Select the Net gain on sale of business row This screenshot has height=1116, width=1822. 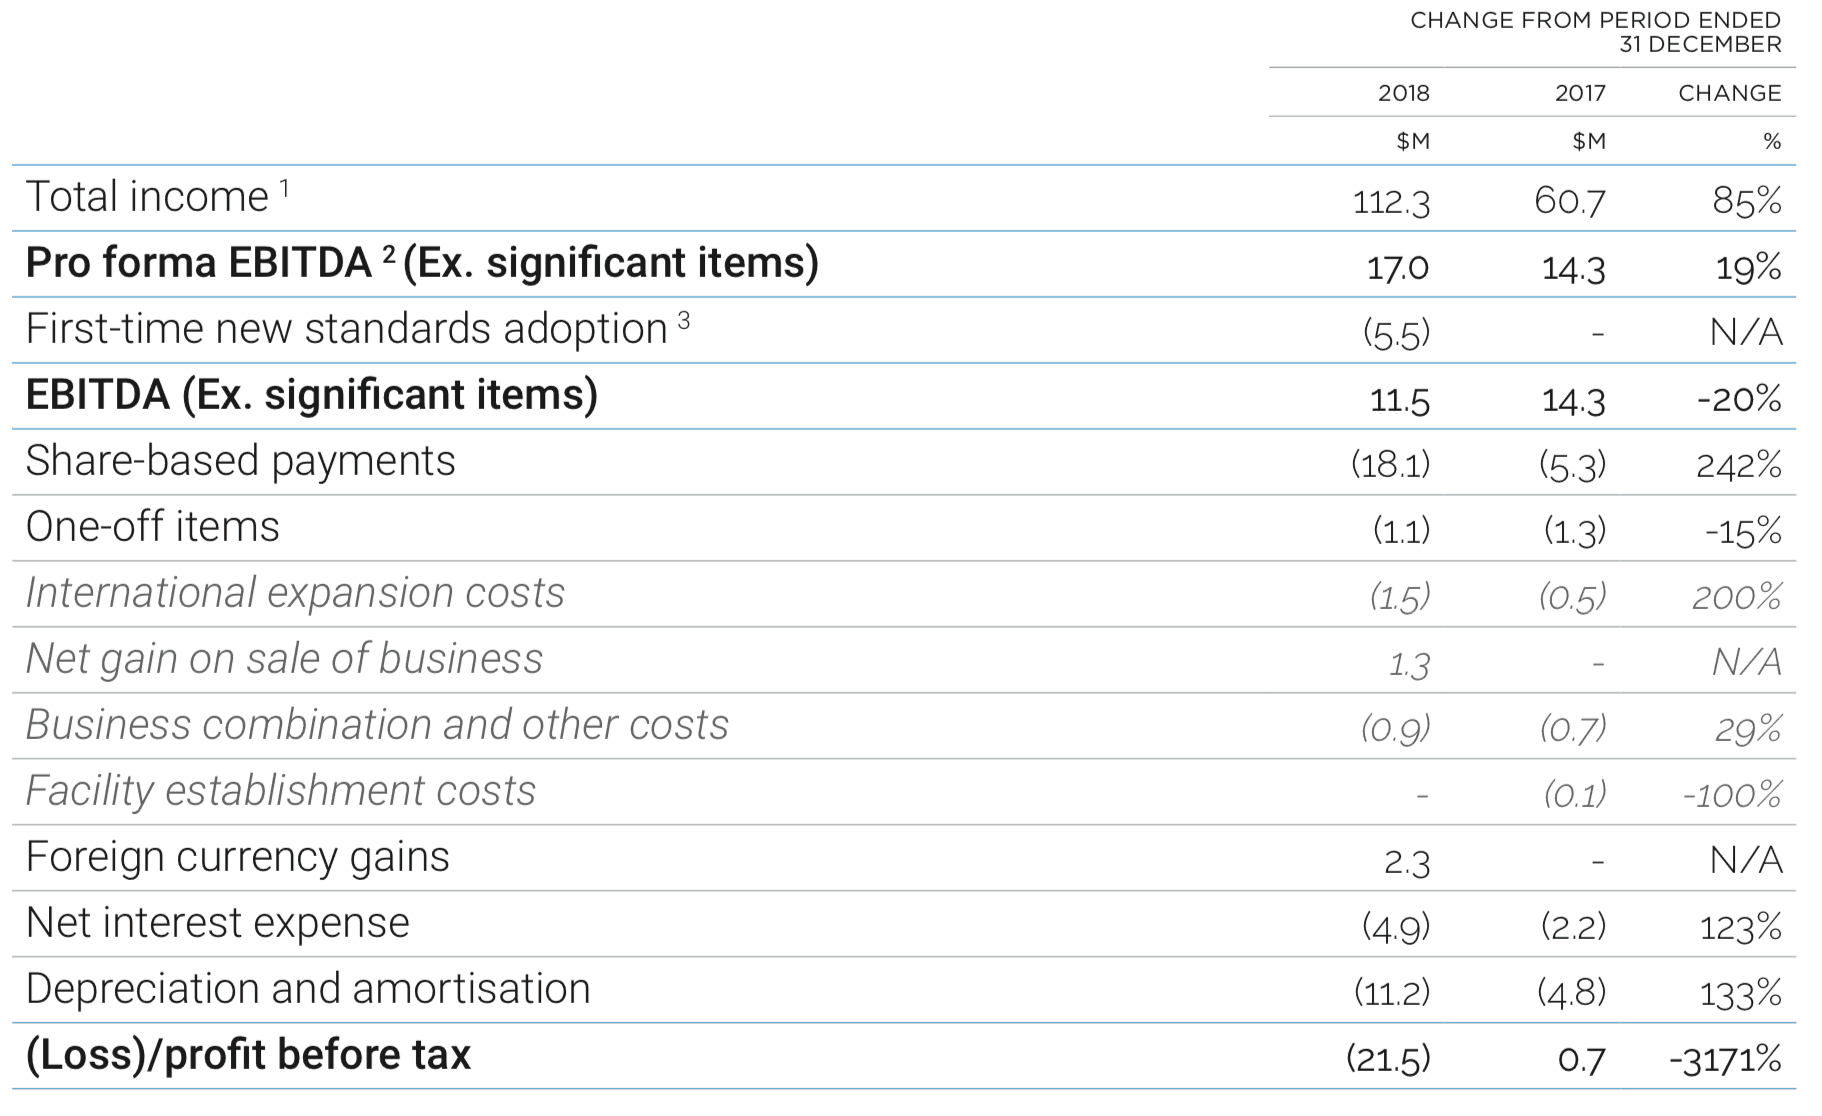point(284,659)
